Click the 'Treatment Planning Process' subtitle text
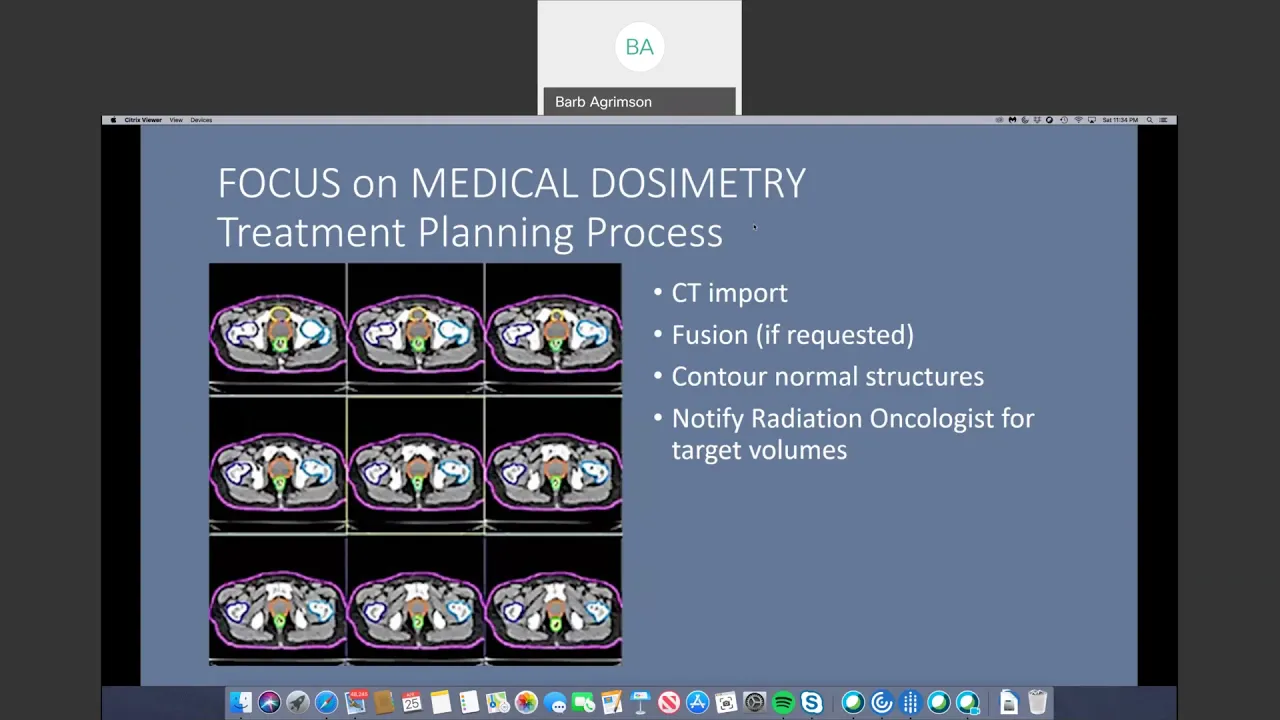 tap(469, 232)
